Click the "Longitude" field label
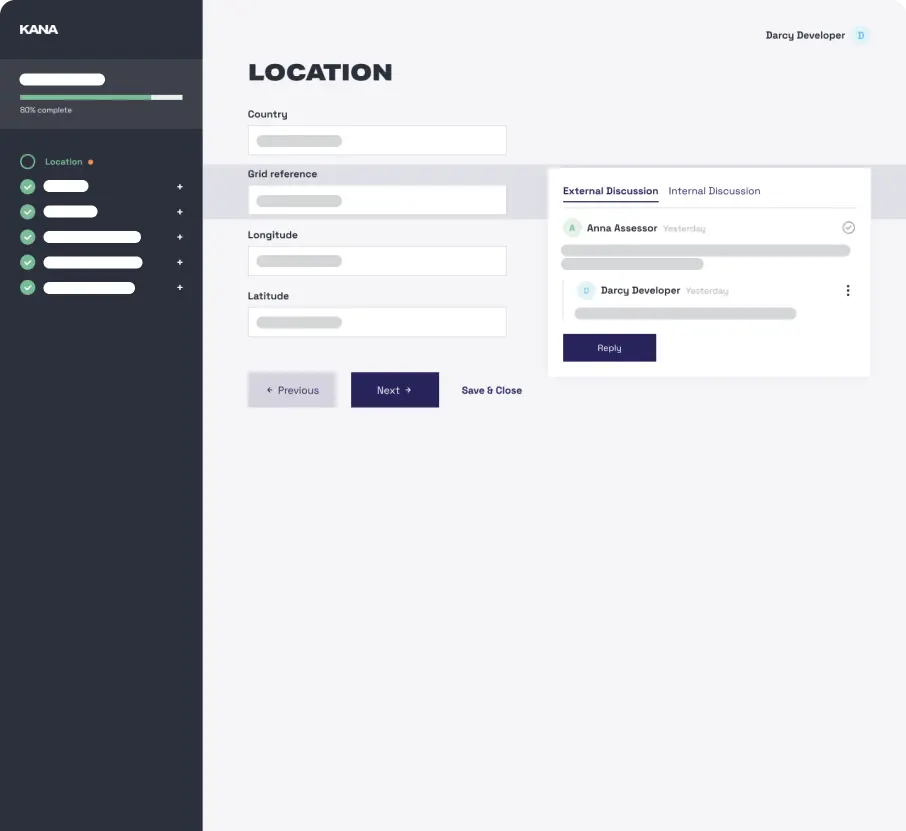The height and width of the screenshot is (831, 906). (273, 235)
